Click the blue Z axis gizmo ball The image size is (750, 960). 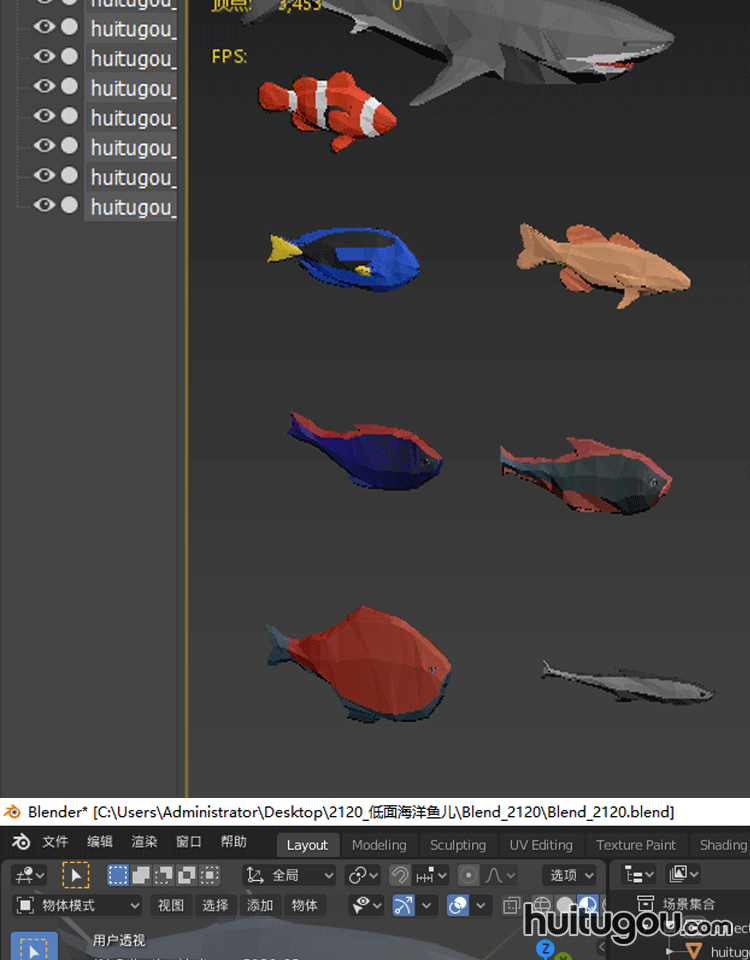click(545, 949)
